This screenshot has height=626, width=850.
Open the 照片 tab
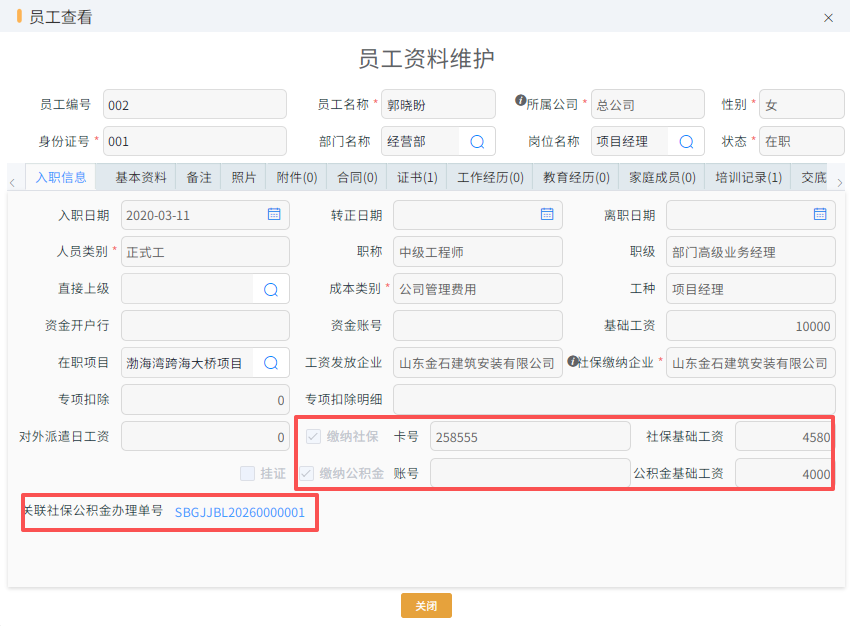[x=243, y=177]
